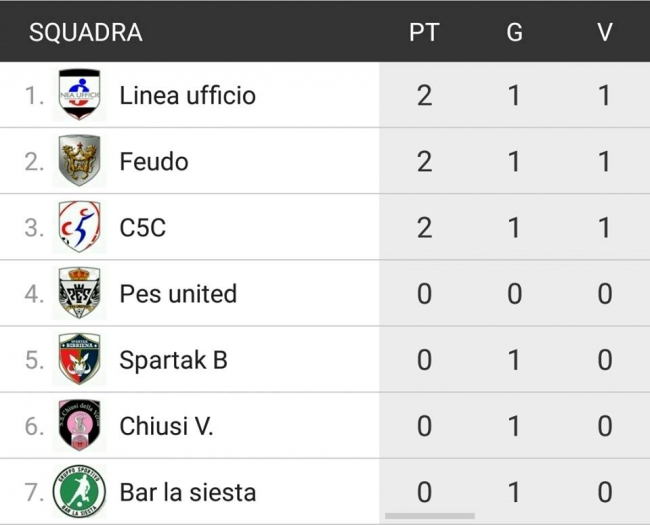Tap the Pes united crown crest
Viewport: 650px width, 525px height.
coord(79,293)
